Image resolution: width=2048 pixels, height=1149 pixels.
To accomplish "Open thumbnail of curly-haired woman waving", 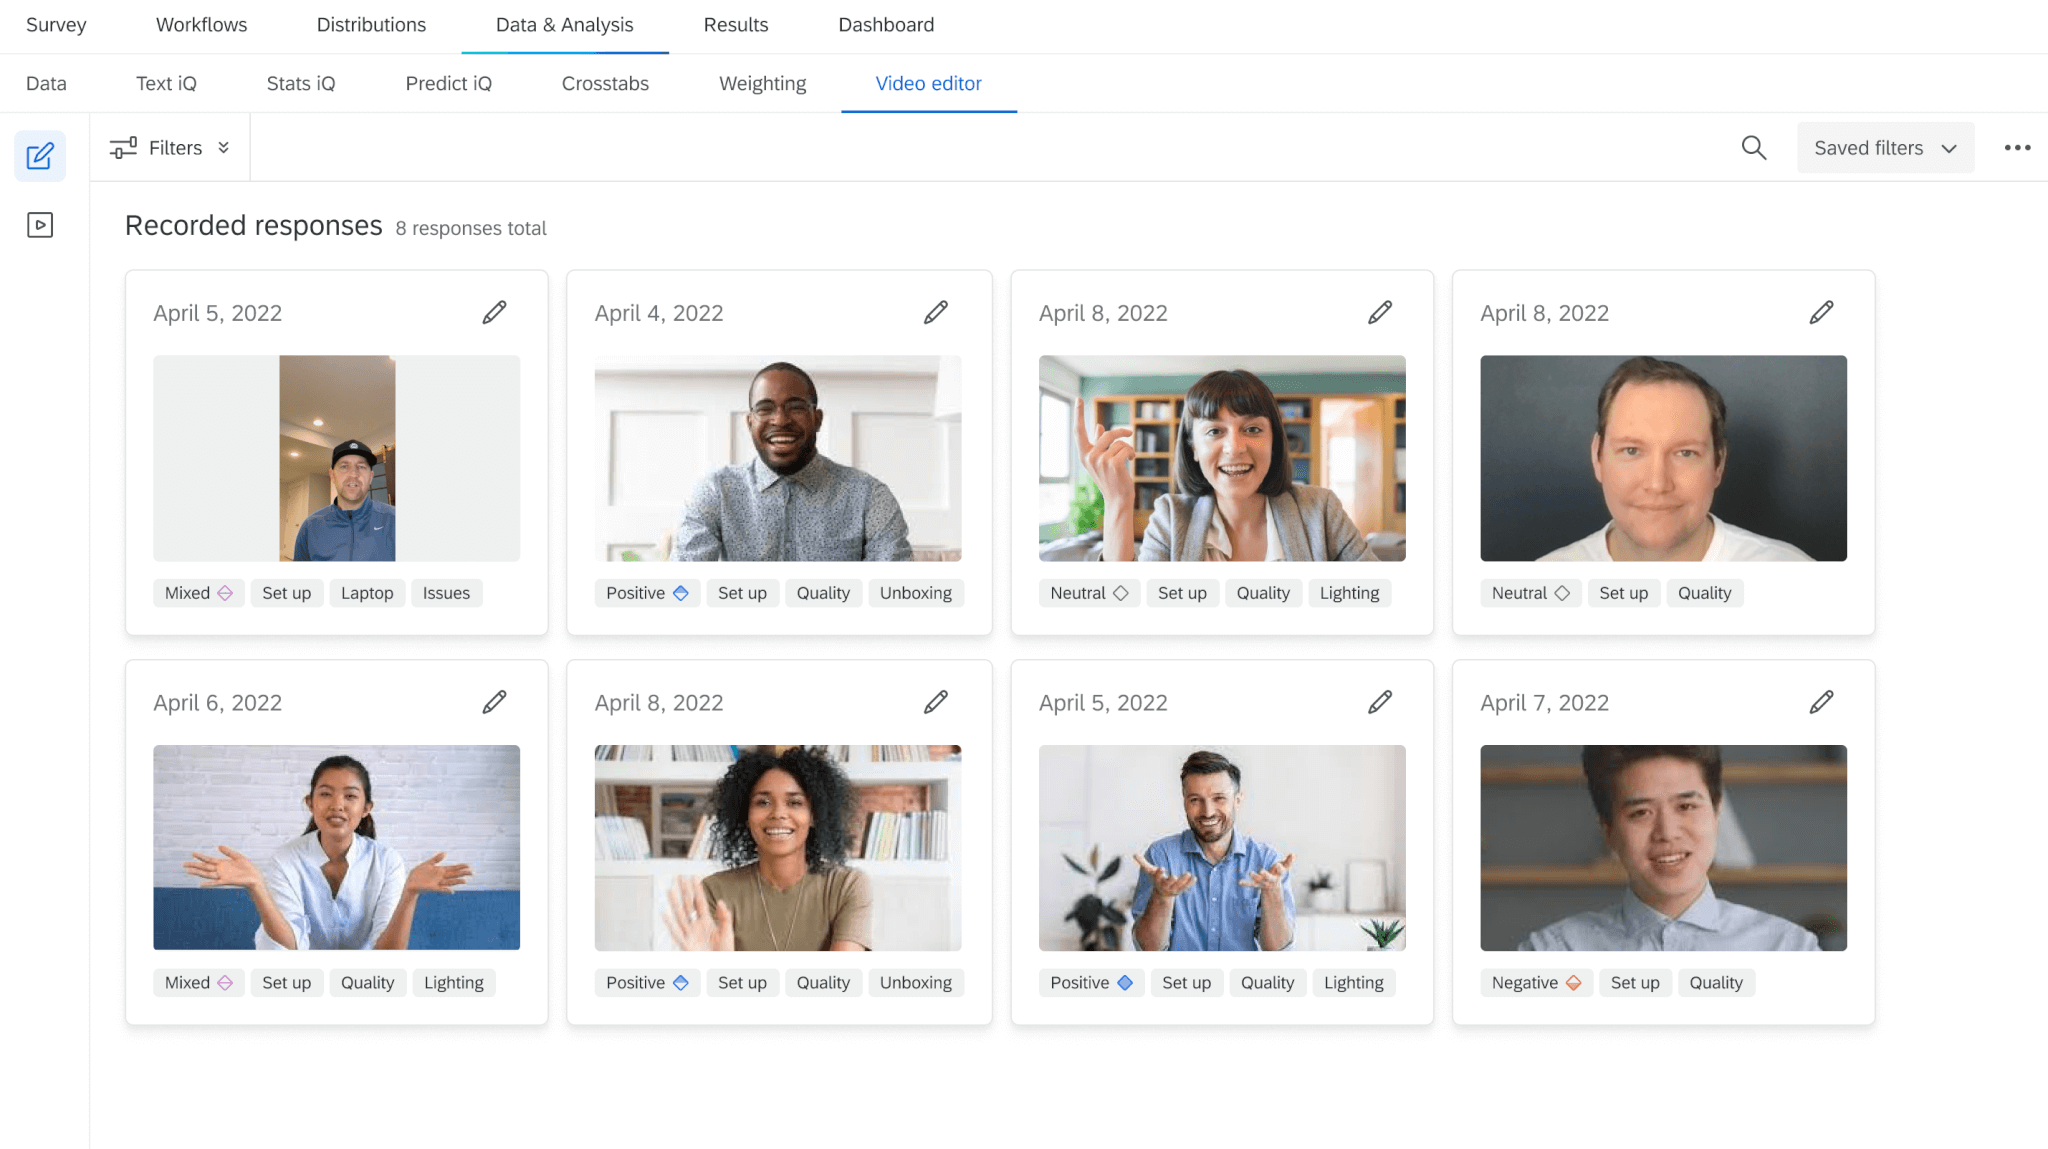I will [x=778, y=847].
